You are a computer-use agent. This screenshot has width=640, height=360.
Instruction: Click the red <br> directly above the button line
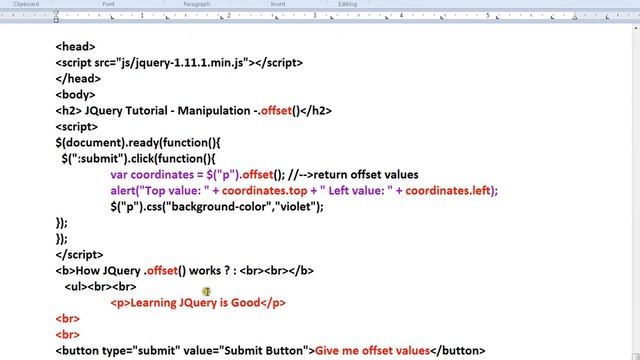coord(68,335)
